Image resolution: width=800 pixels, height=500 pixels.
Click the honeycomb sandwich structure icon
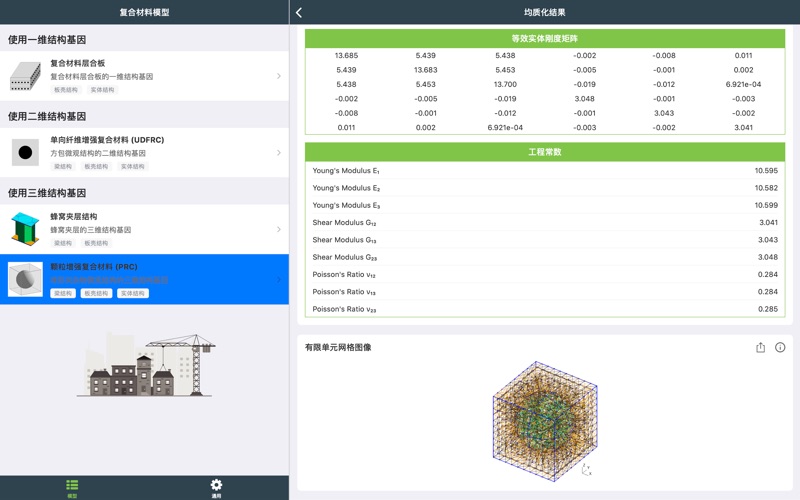pos(25,229)
